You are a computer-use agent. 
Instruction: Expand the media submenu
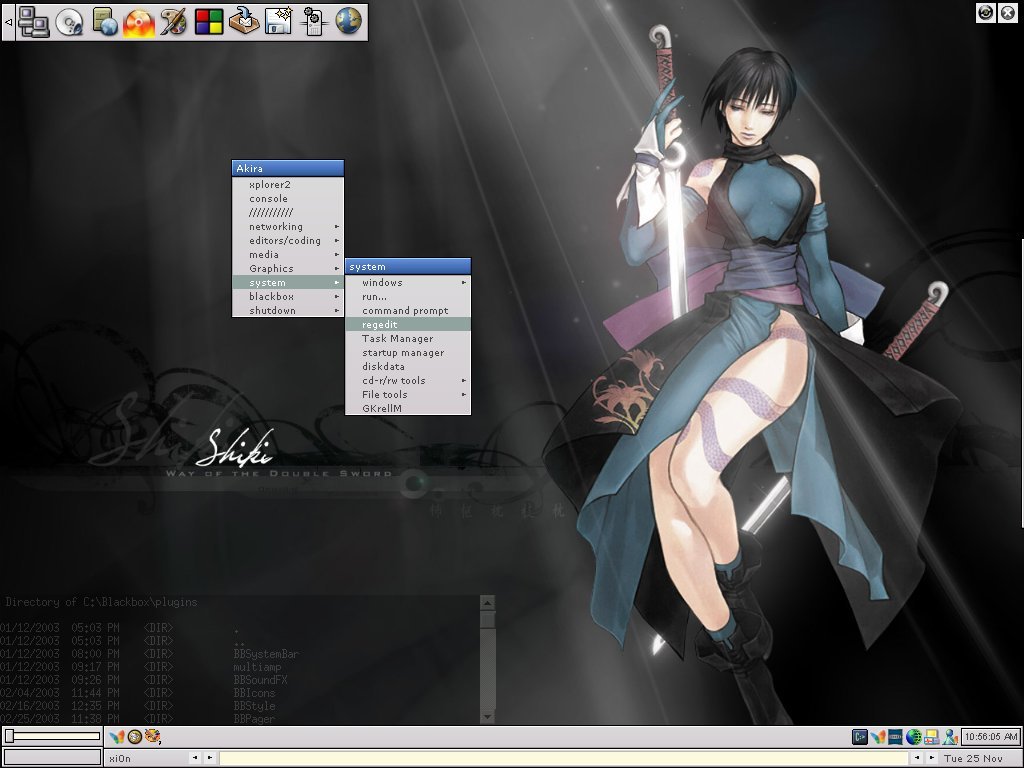pos(288,255)
